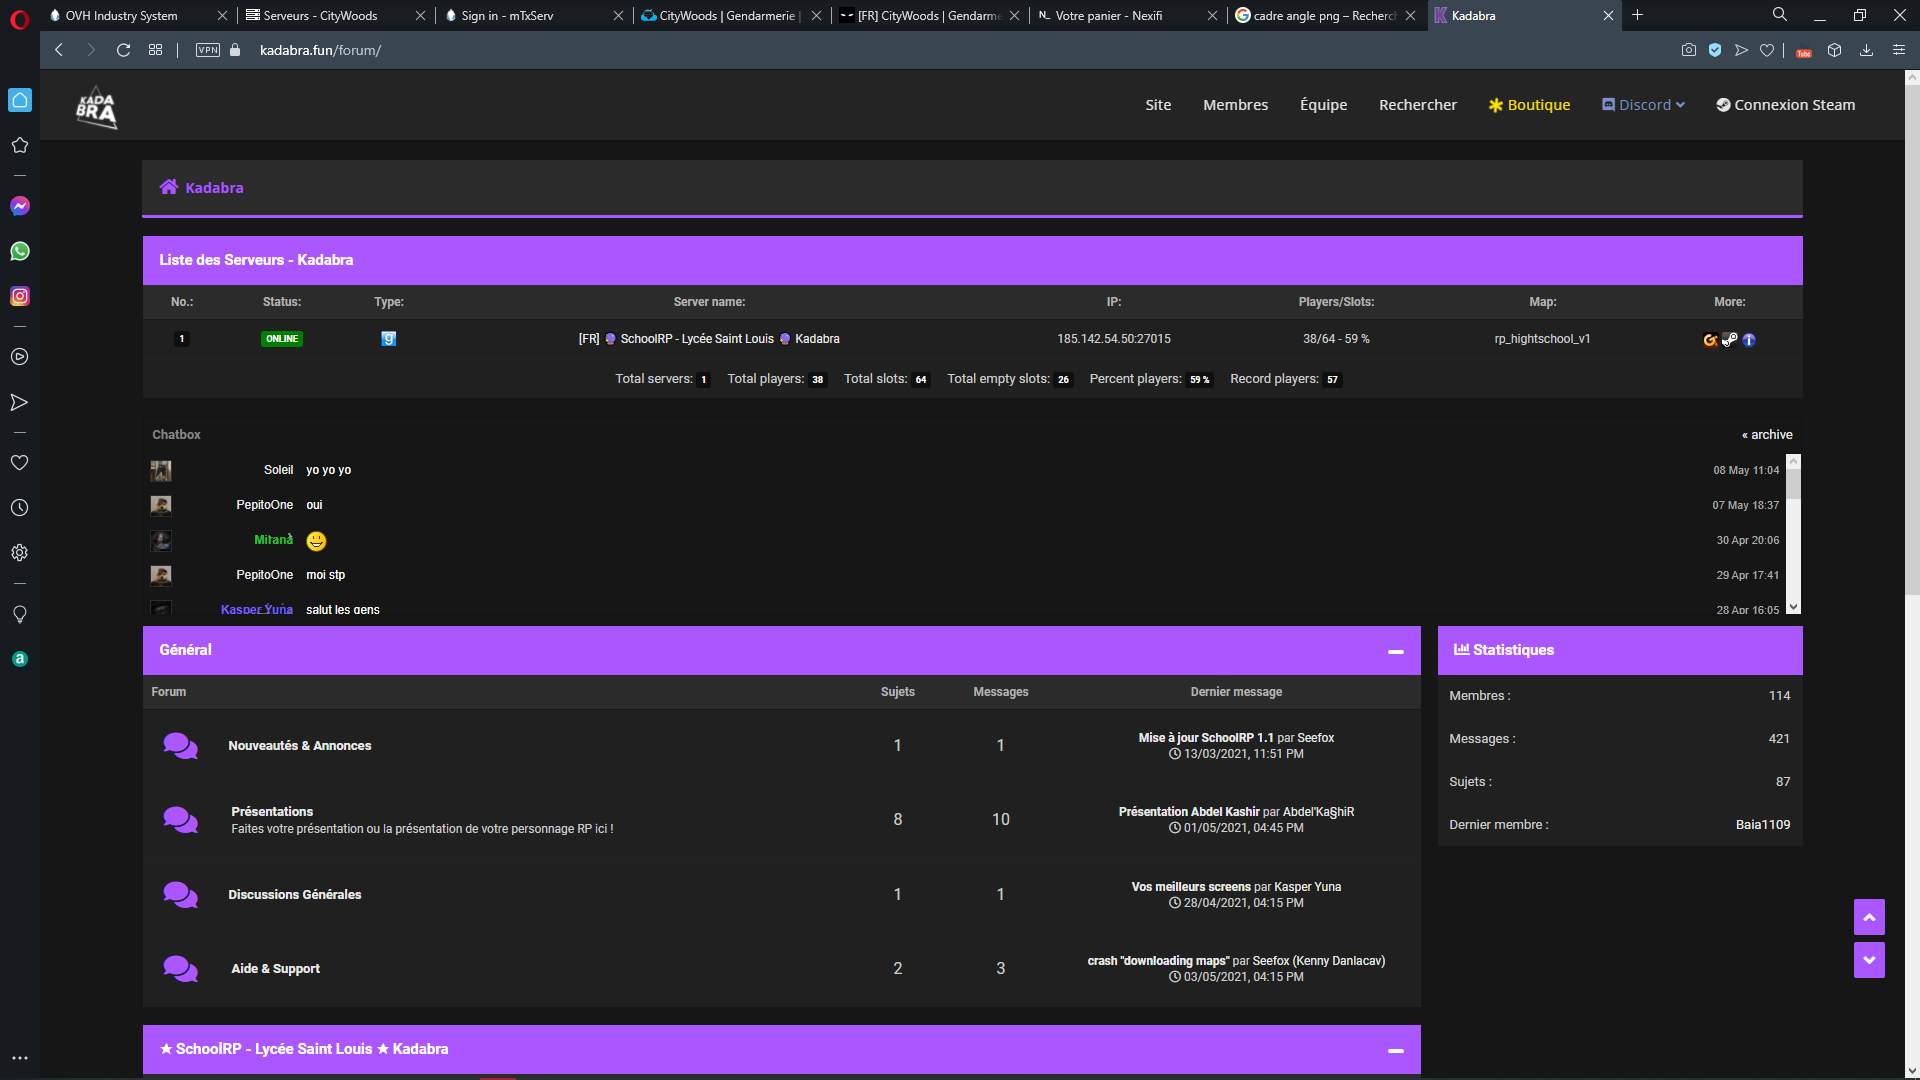The height and width of the screenshot is (1080, 1920).
Task: Click the blue info icon in the server row
Action: coord(1749,340)
